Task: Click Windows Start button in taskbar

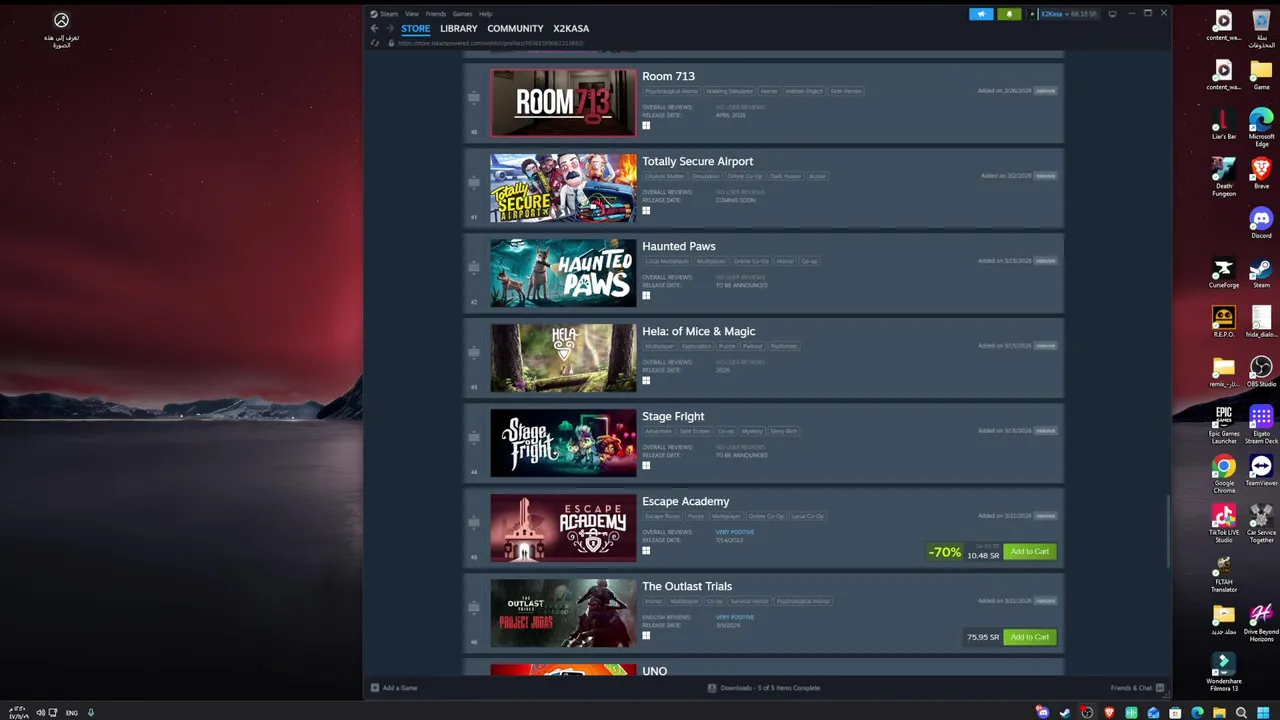Action: point(1263,713)
